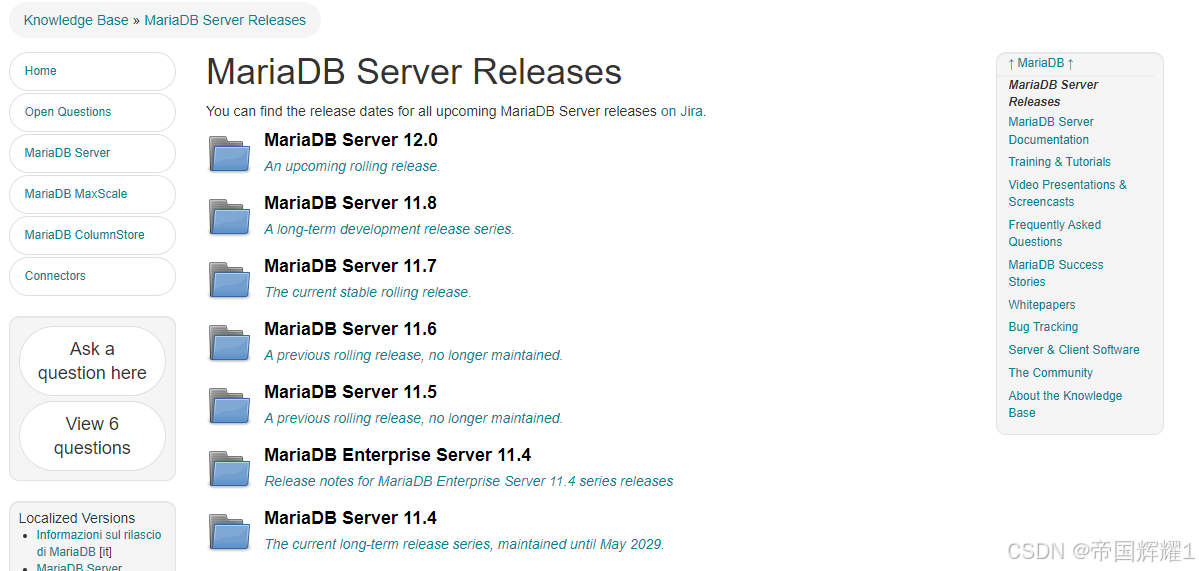Open the Home sidebar button
Viewport: 1199px width, 571px height.
click(x=93, y=71)
